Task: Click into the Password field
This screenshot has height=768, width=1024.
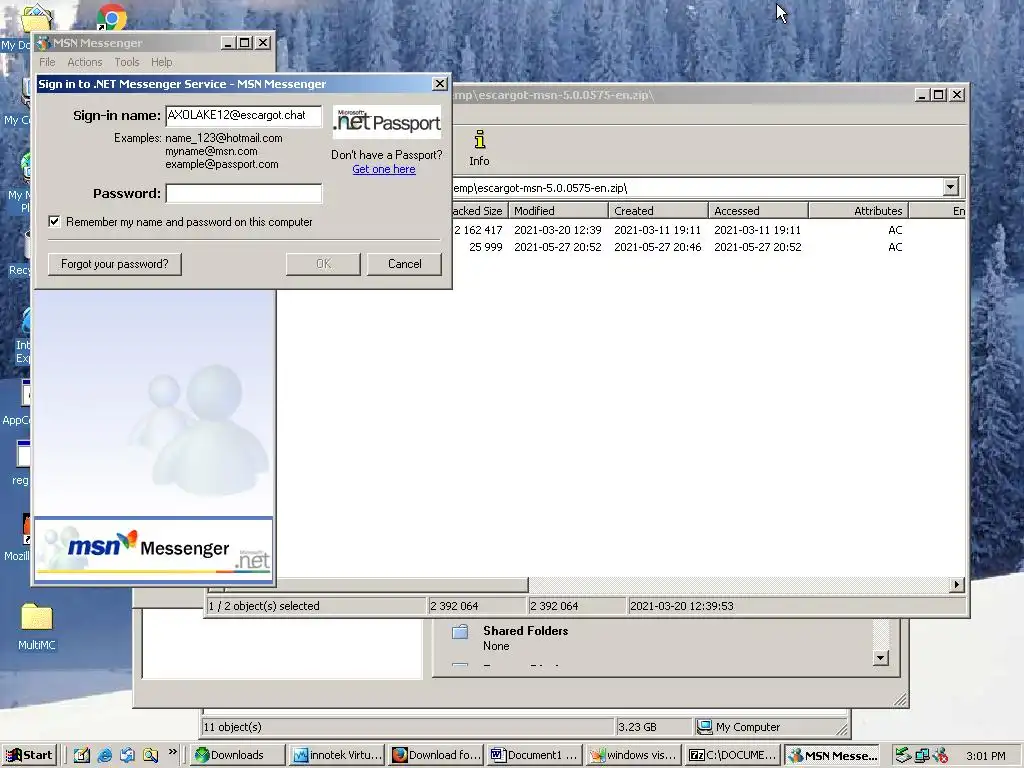Action: (244, 193)
